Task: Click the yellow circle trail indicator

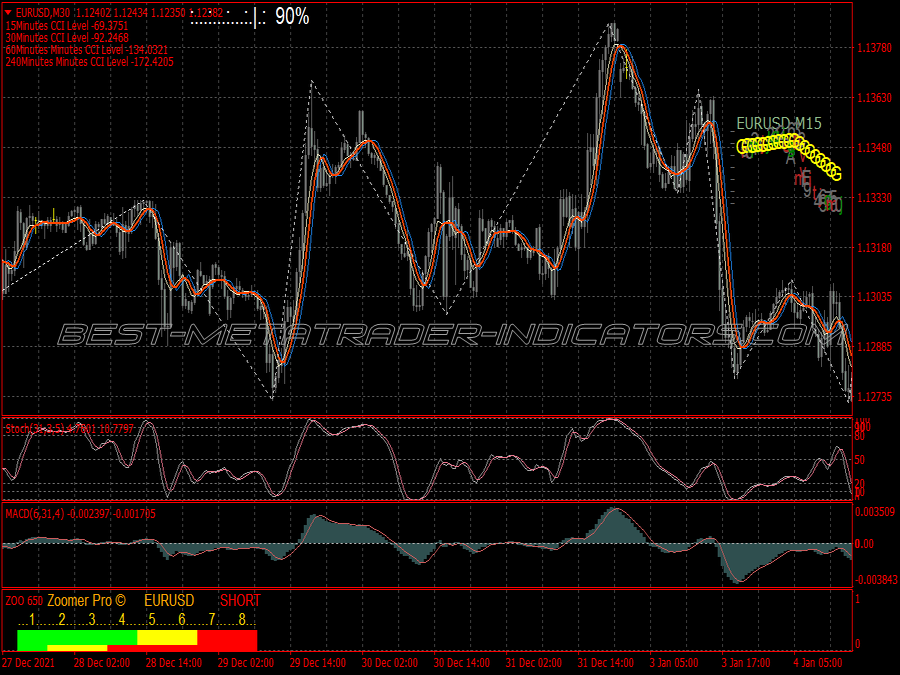Action: click(789, 152)
